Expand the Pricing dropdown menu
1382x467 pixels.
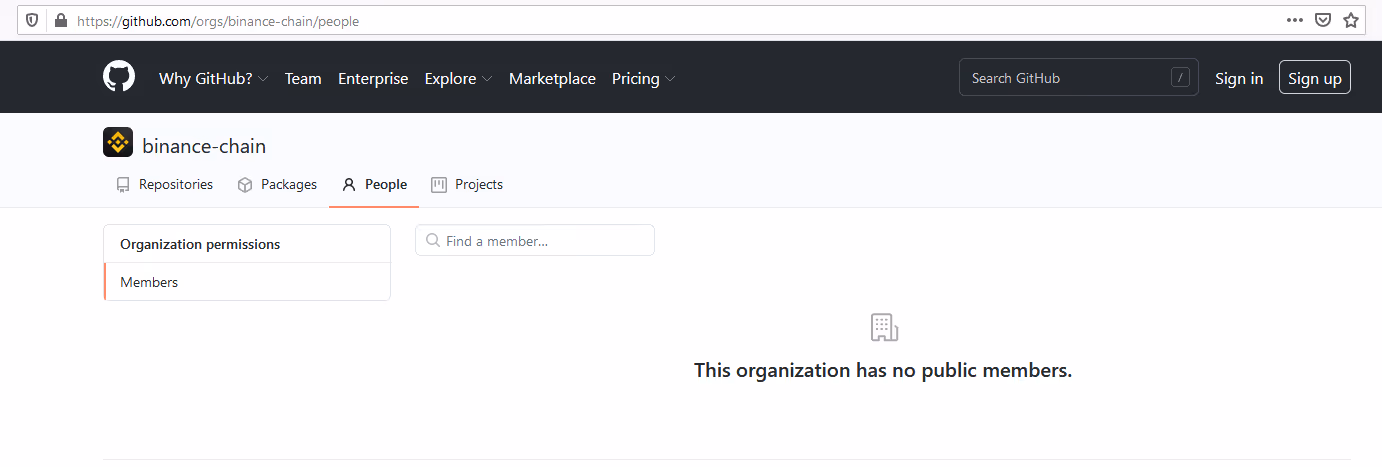tap(643, 78)
